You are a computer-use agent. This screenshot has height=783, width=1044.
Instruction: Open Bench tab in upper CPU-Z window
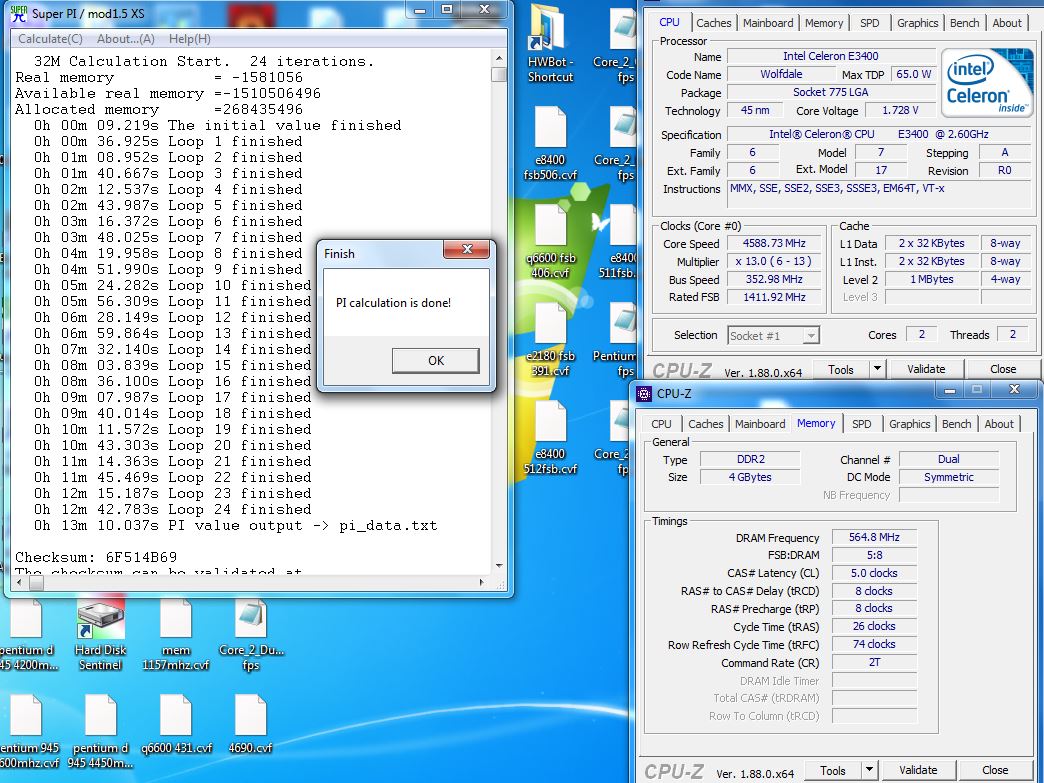[x=964, y=23]
